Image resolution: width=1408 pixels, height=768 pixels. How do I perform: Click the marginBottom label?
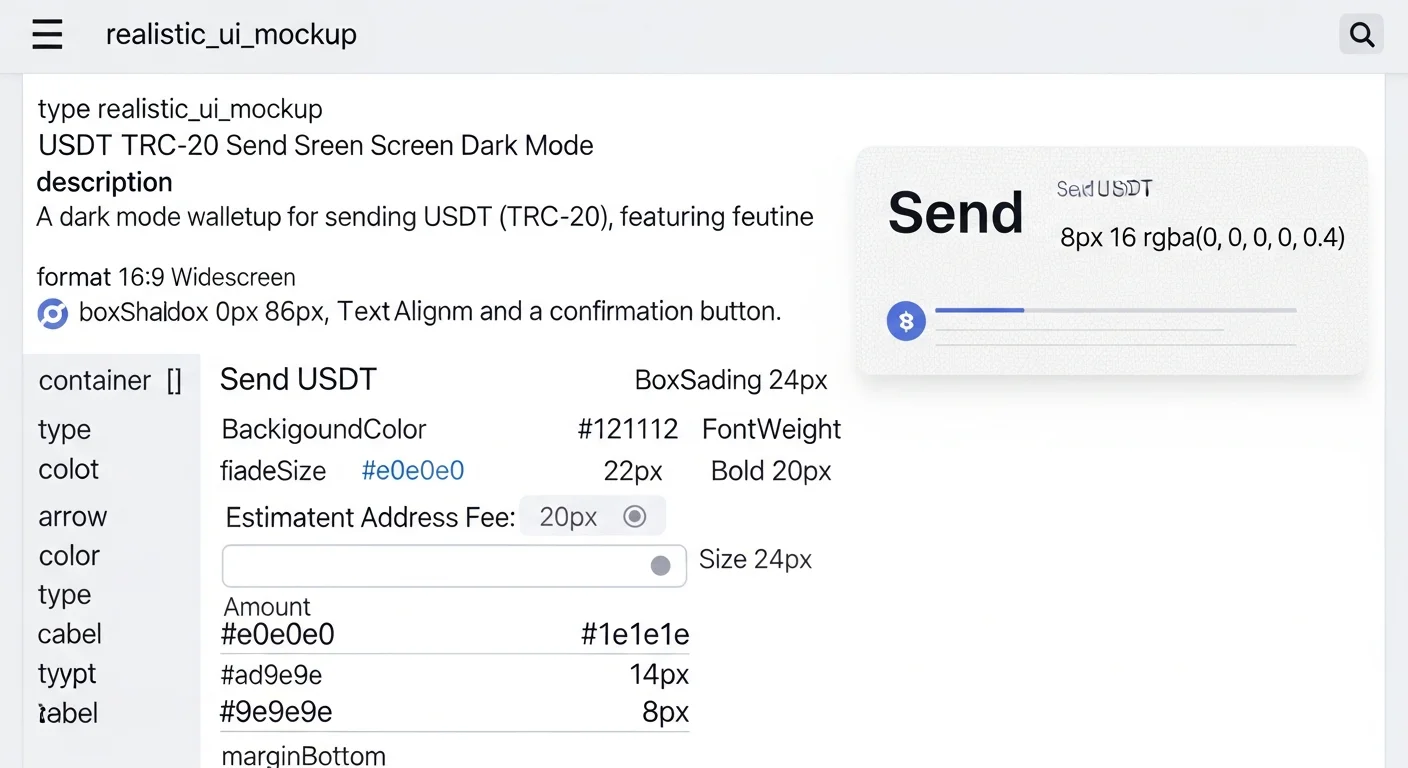click(303, 756)
